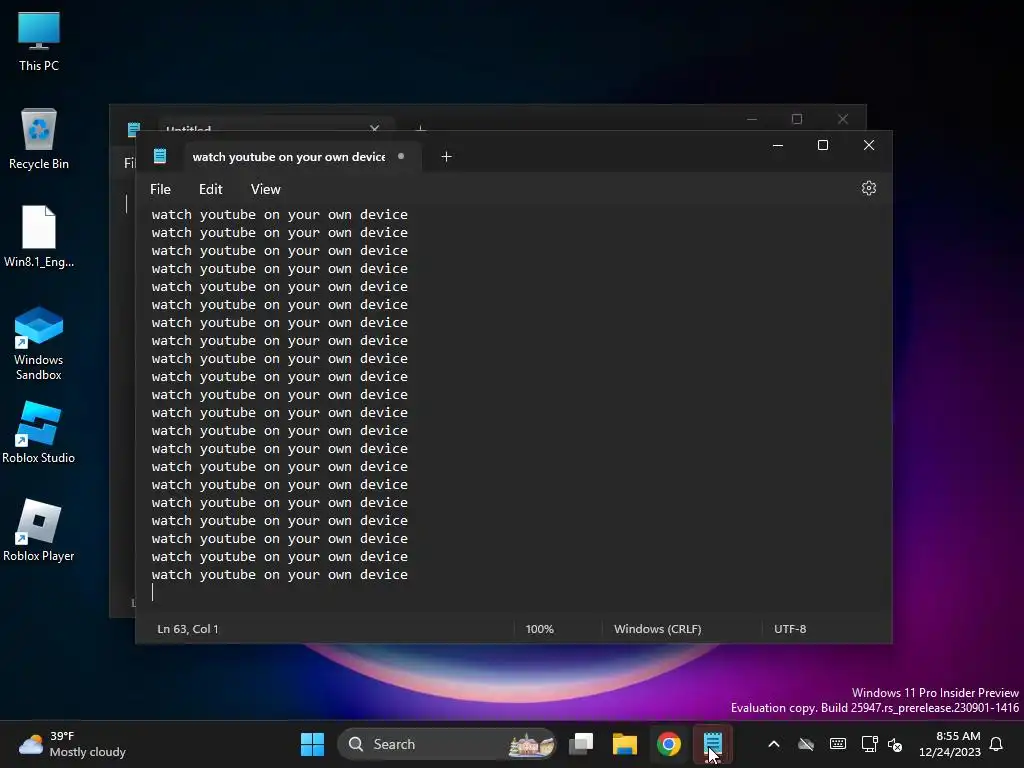Screen dimensions: 1024x768
Task: Click the touch keyboard tray icon
Action: (837, 744)
